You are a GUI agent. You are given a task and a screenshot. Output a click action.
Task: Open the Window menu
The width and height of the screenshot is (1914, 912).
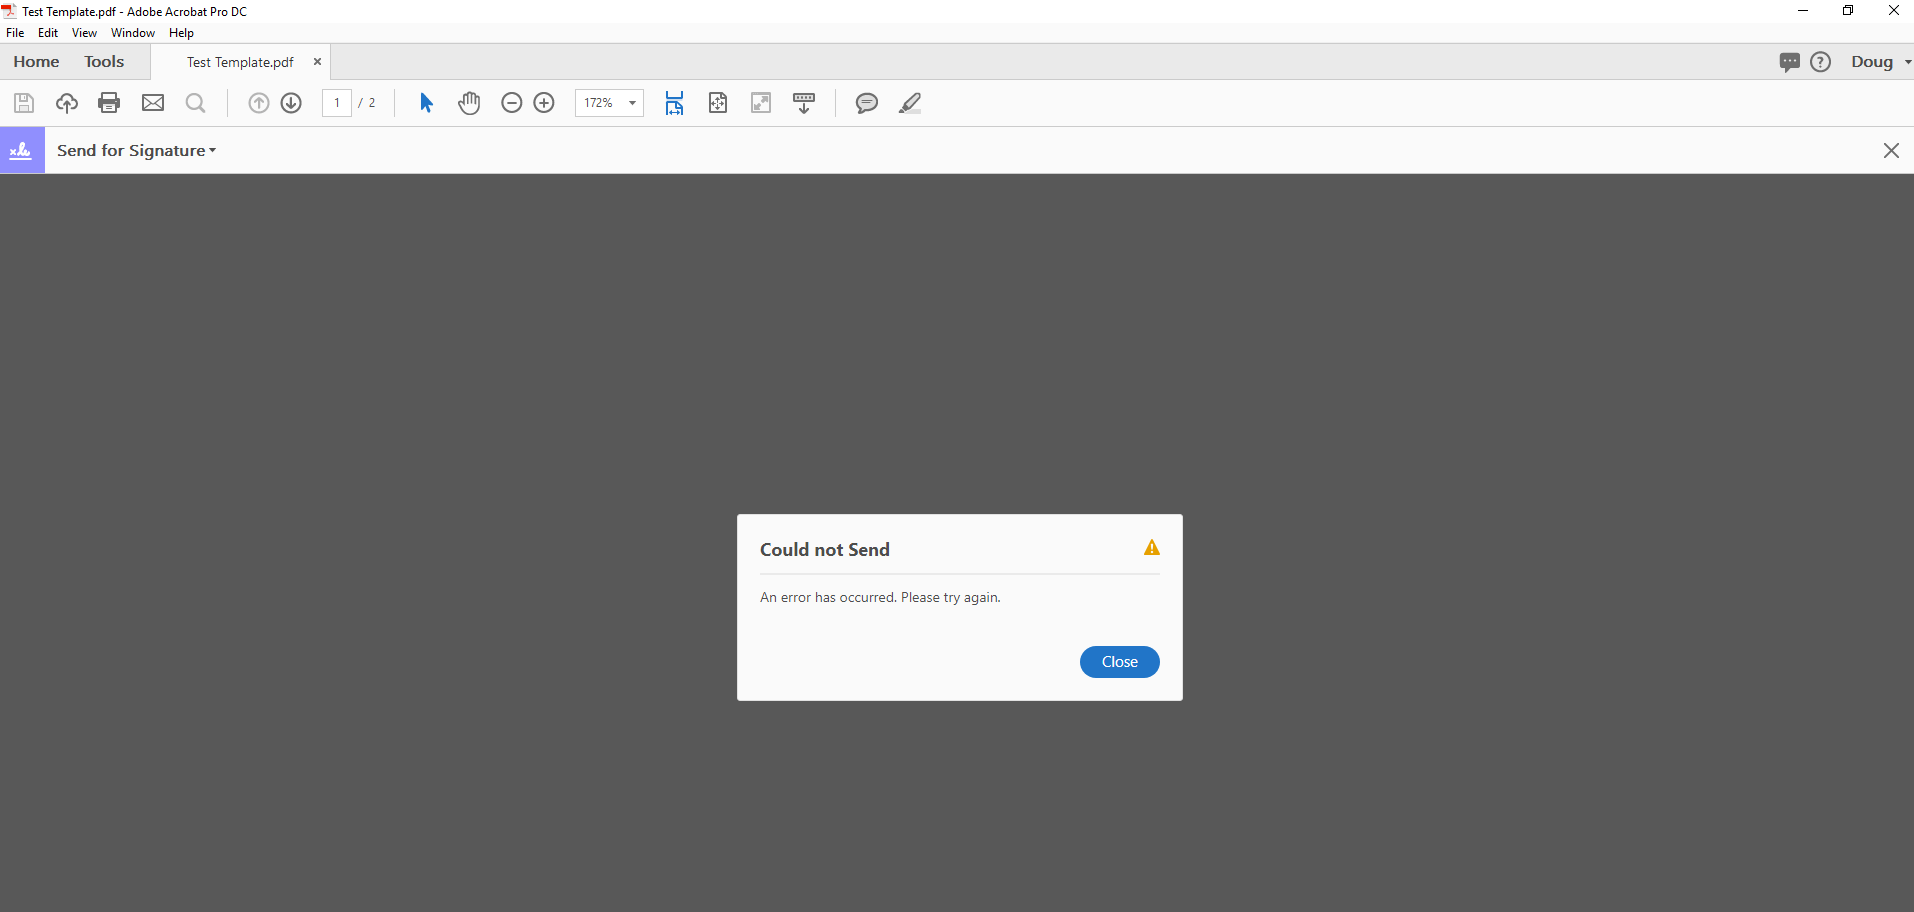tap(133, 33)
